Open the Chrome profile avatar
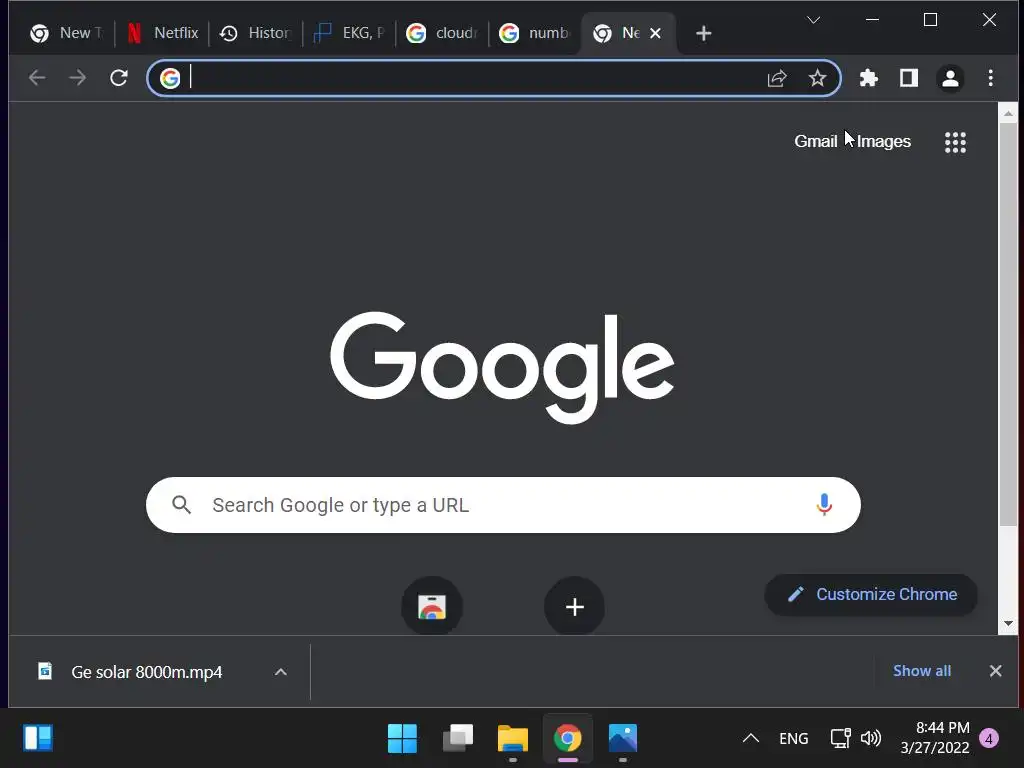1024x768 pixels. pos(950,78)
